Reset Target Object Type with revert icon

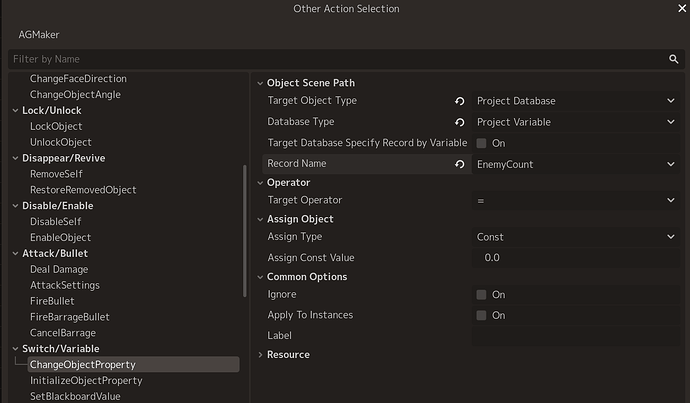pyautogui.click(x=459, y=101)
